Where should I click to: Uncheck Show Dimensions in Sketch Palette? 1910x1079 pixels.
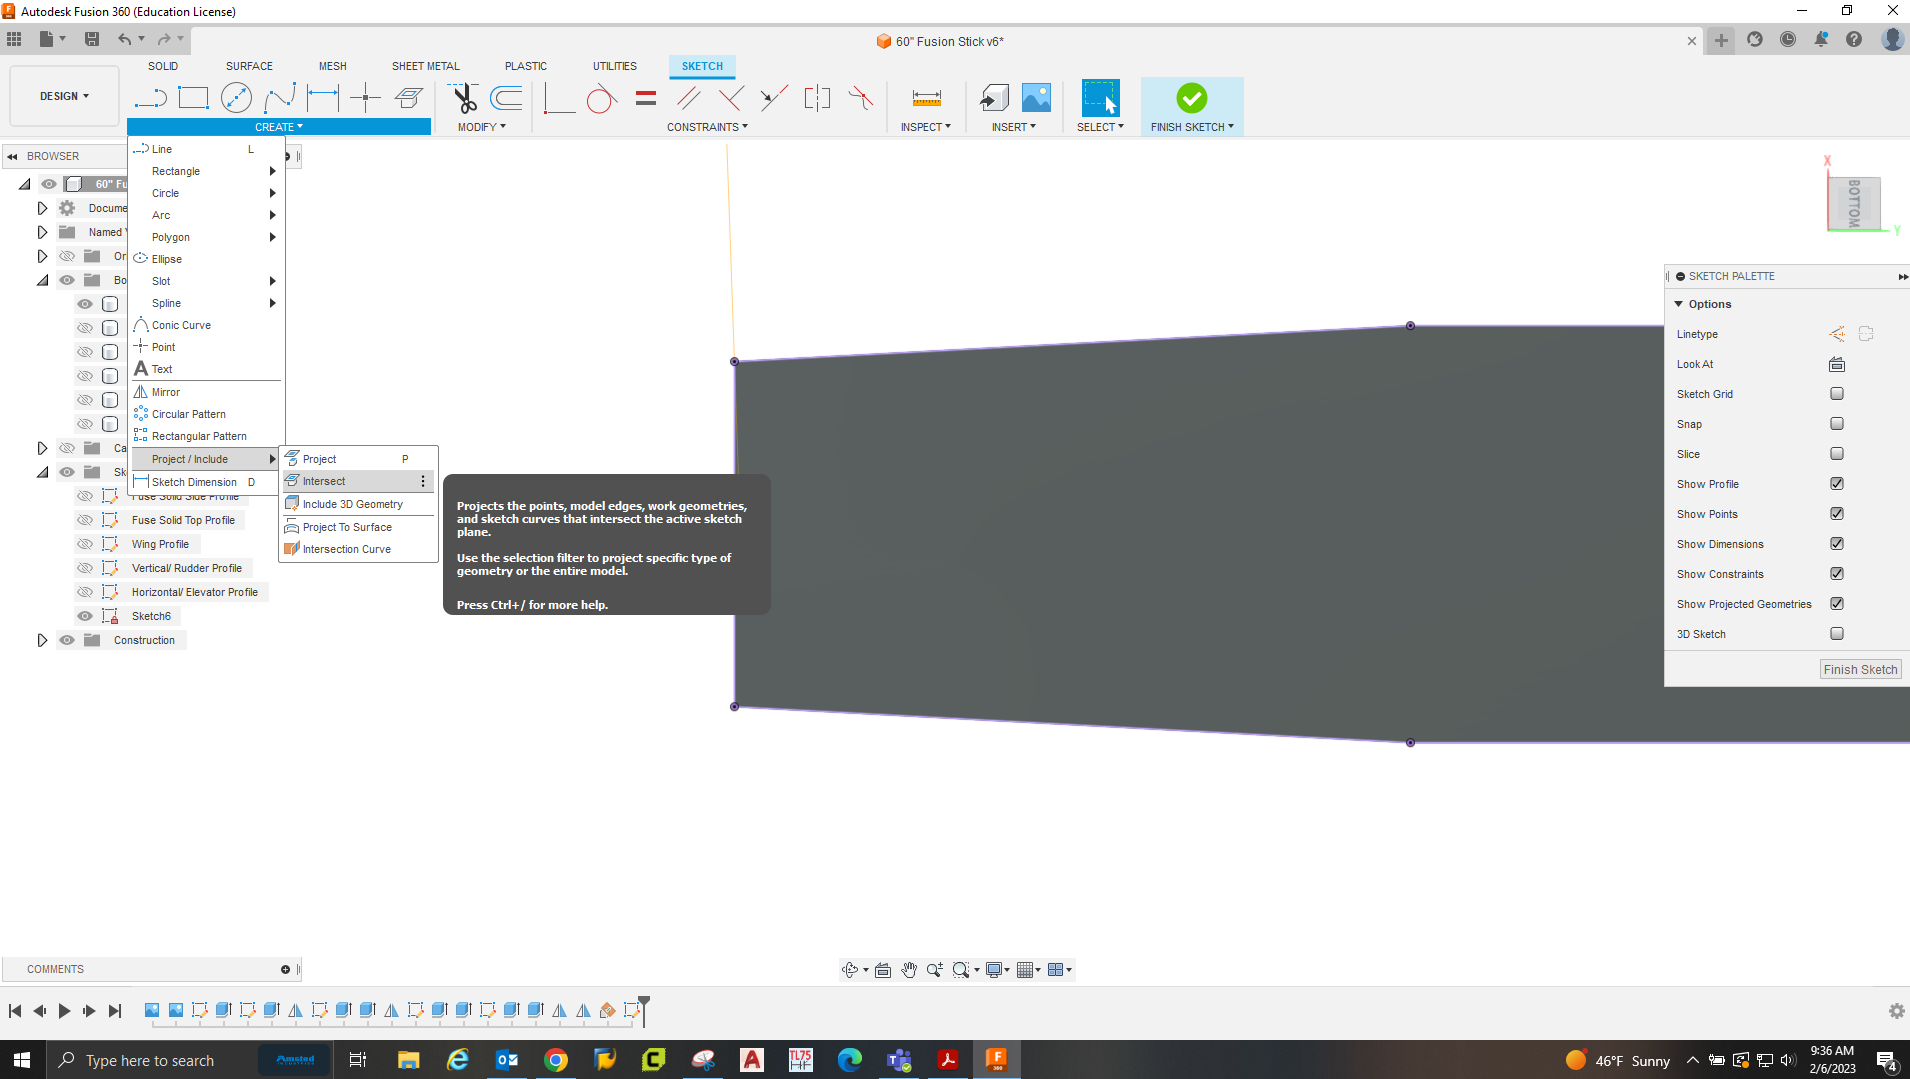(x=1837, y=544)
